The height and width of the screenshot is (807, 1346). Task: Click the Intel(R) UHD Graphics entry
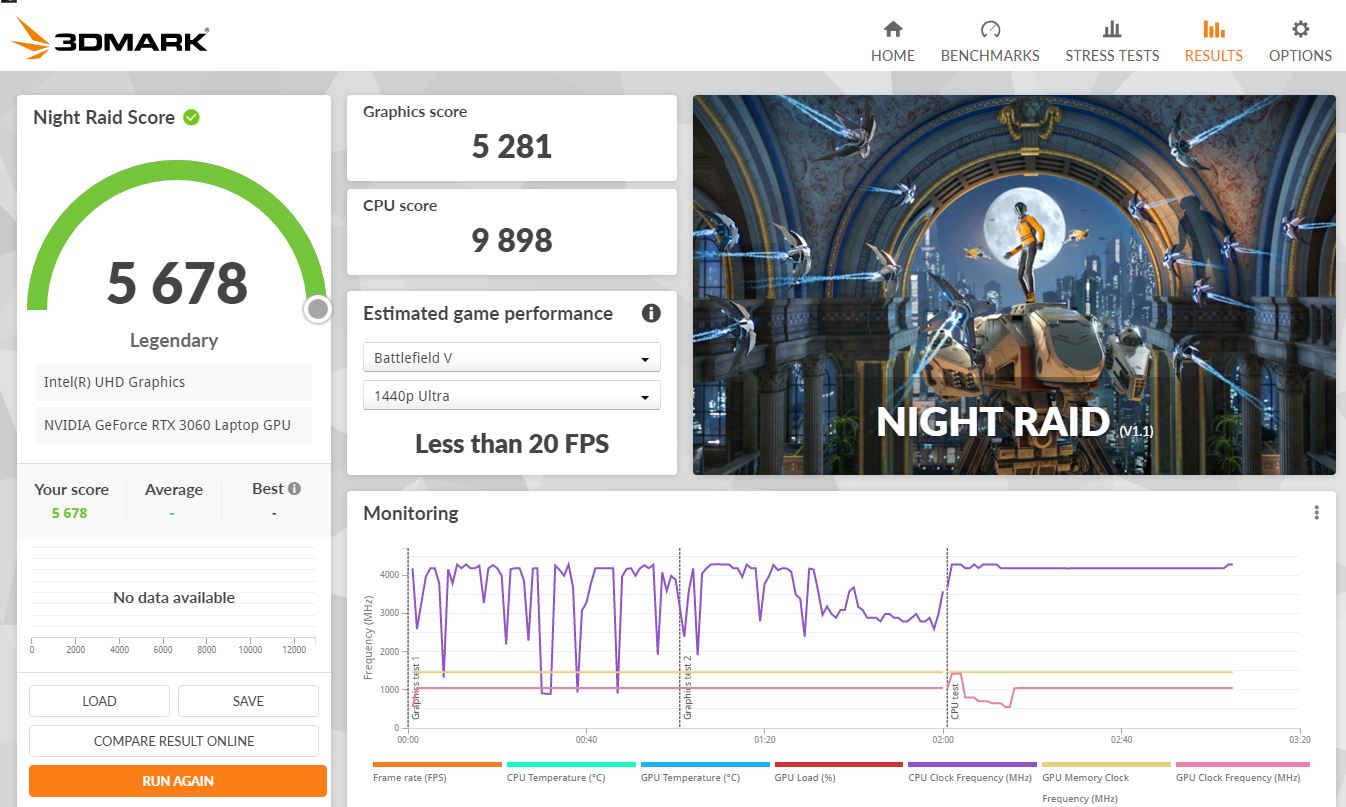174,382
